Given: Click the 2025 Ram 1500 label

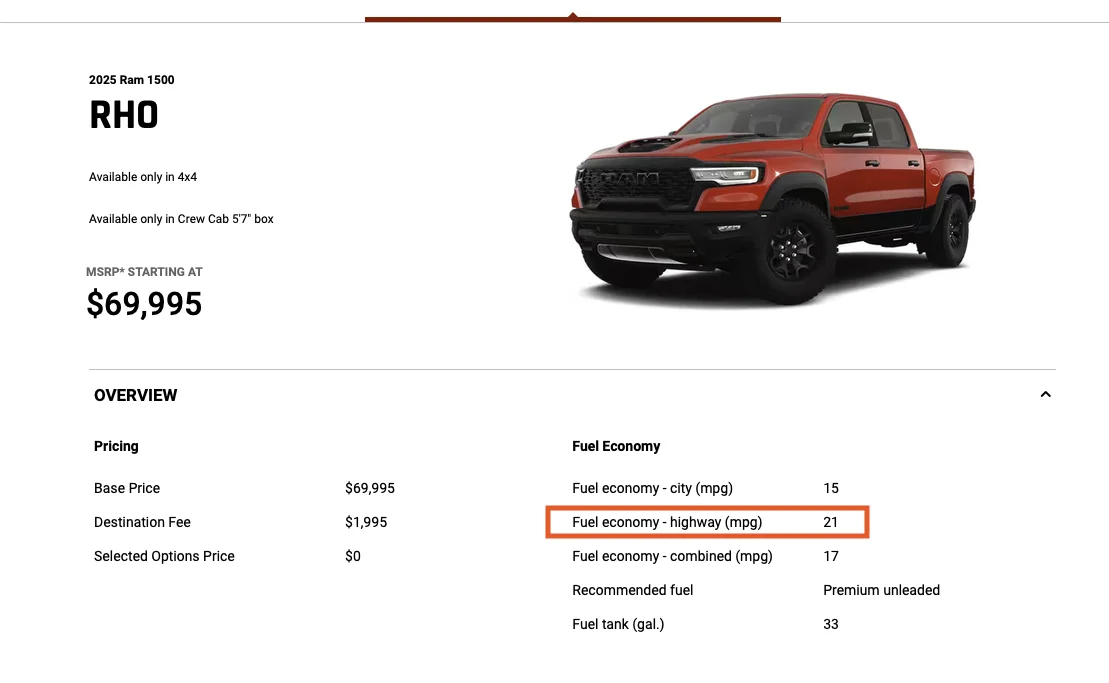Looking at the screenshot, I should coord(132,80).
